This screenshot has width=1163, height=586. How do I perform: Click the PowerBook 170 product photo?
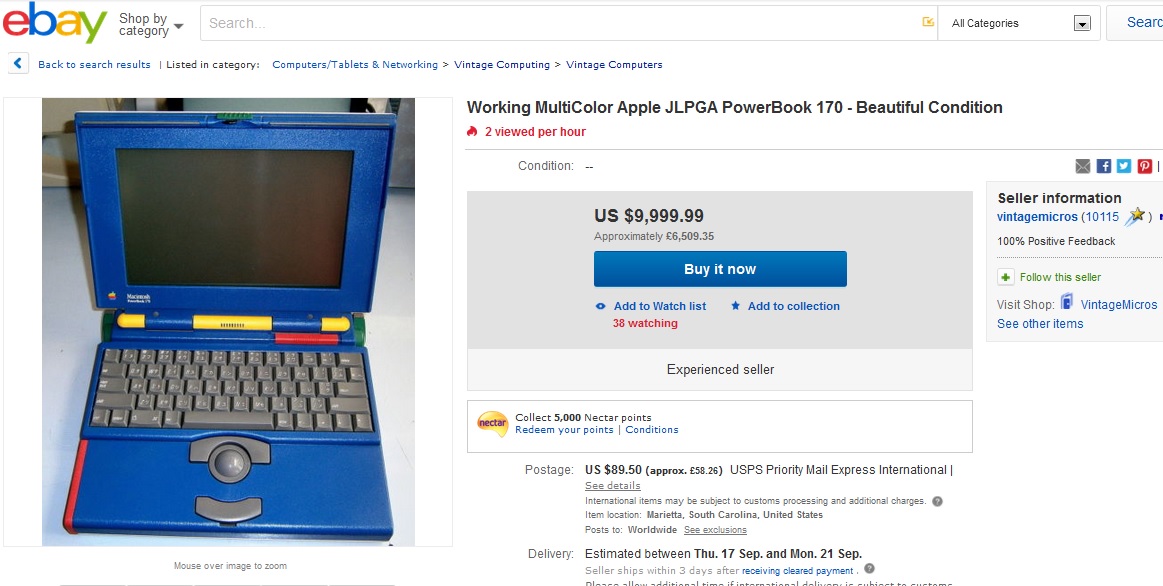coord(228,322)
